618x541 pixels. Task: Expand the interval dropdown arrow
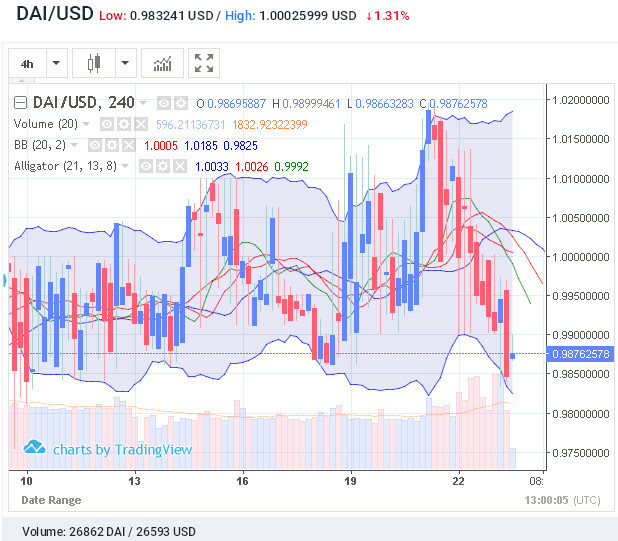57,63
